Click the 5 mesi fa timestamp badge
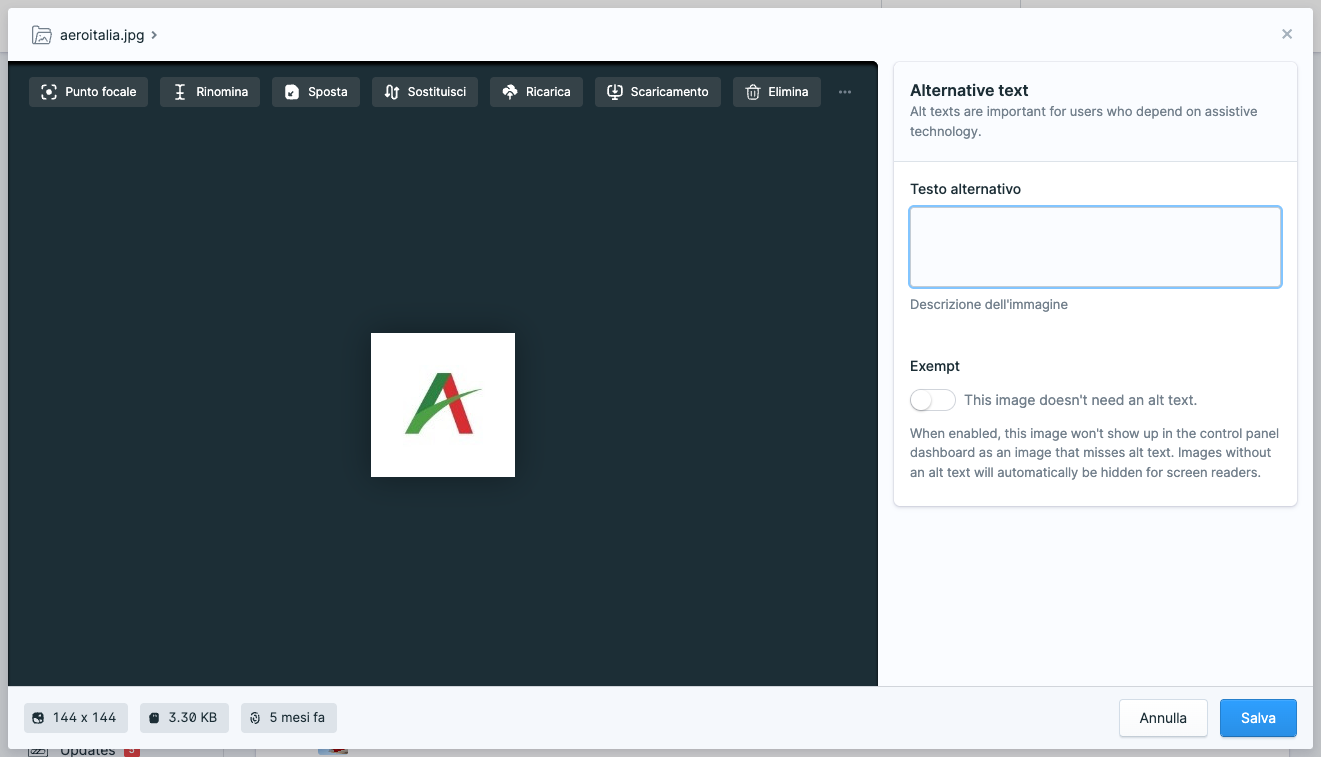1321x757 pixels. pos(289,718)
